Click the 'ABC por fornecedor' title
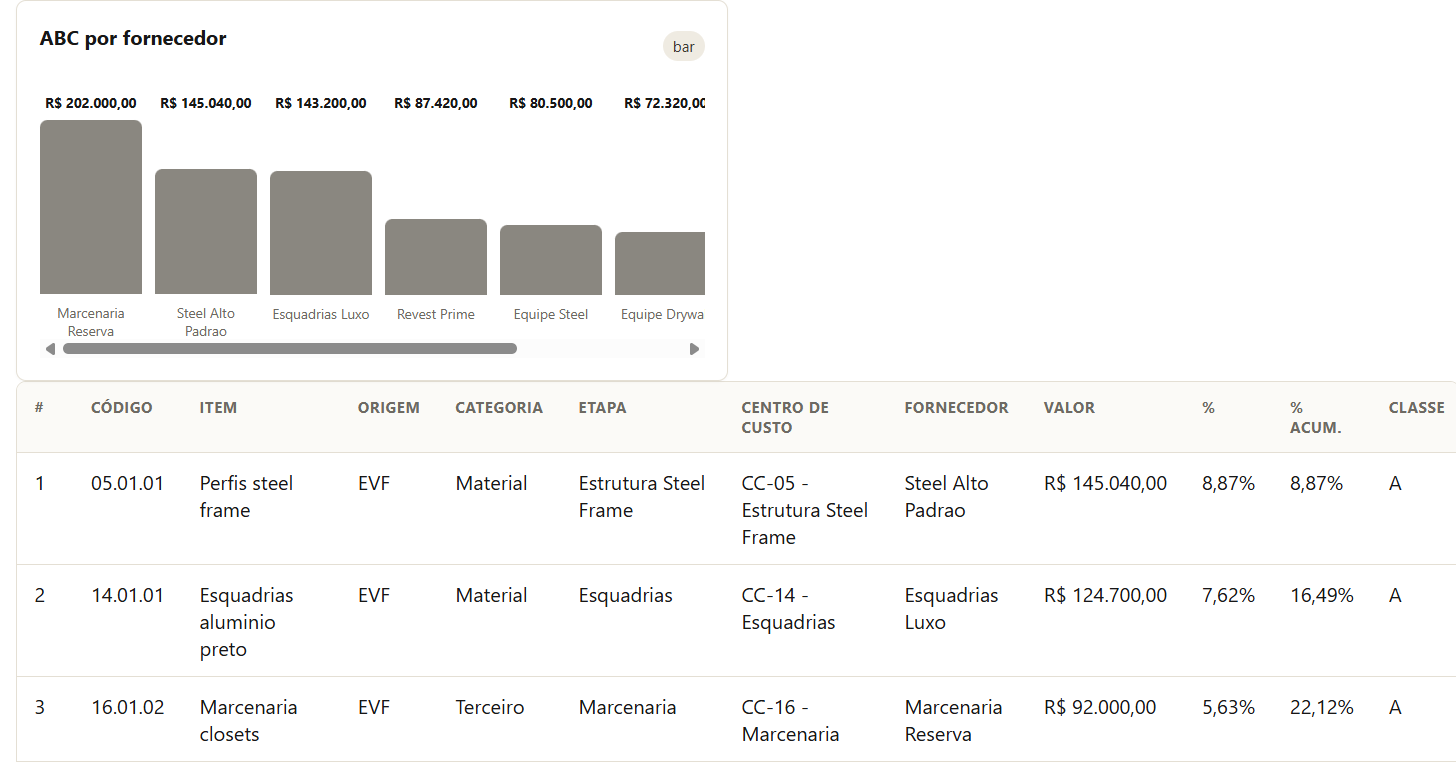This screenshot has height=762, width=1456. tap(133, 39)
